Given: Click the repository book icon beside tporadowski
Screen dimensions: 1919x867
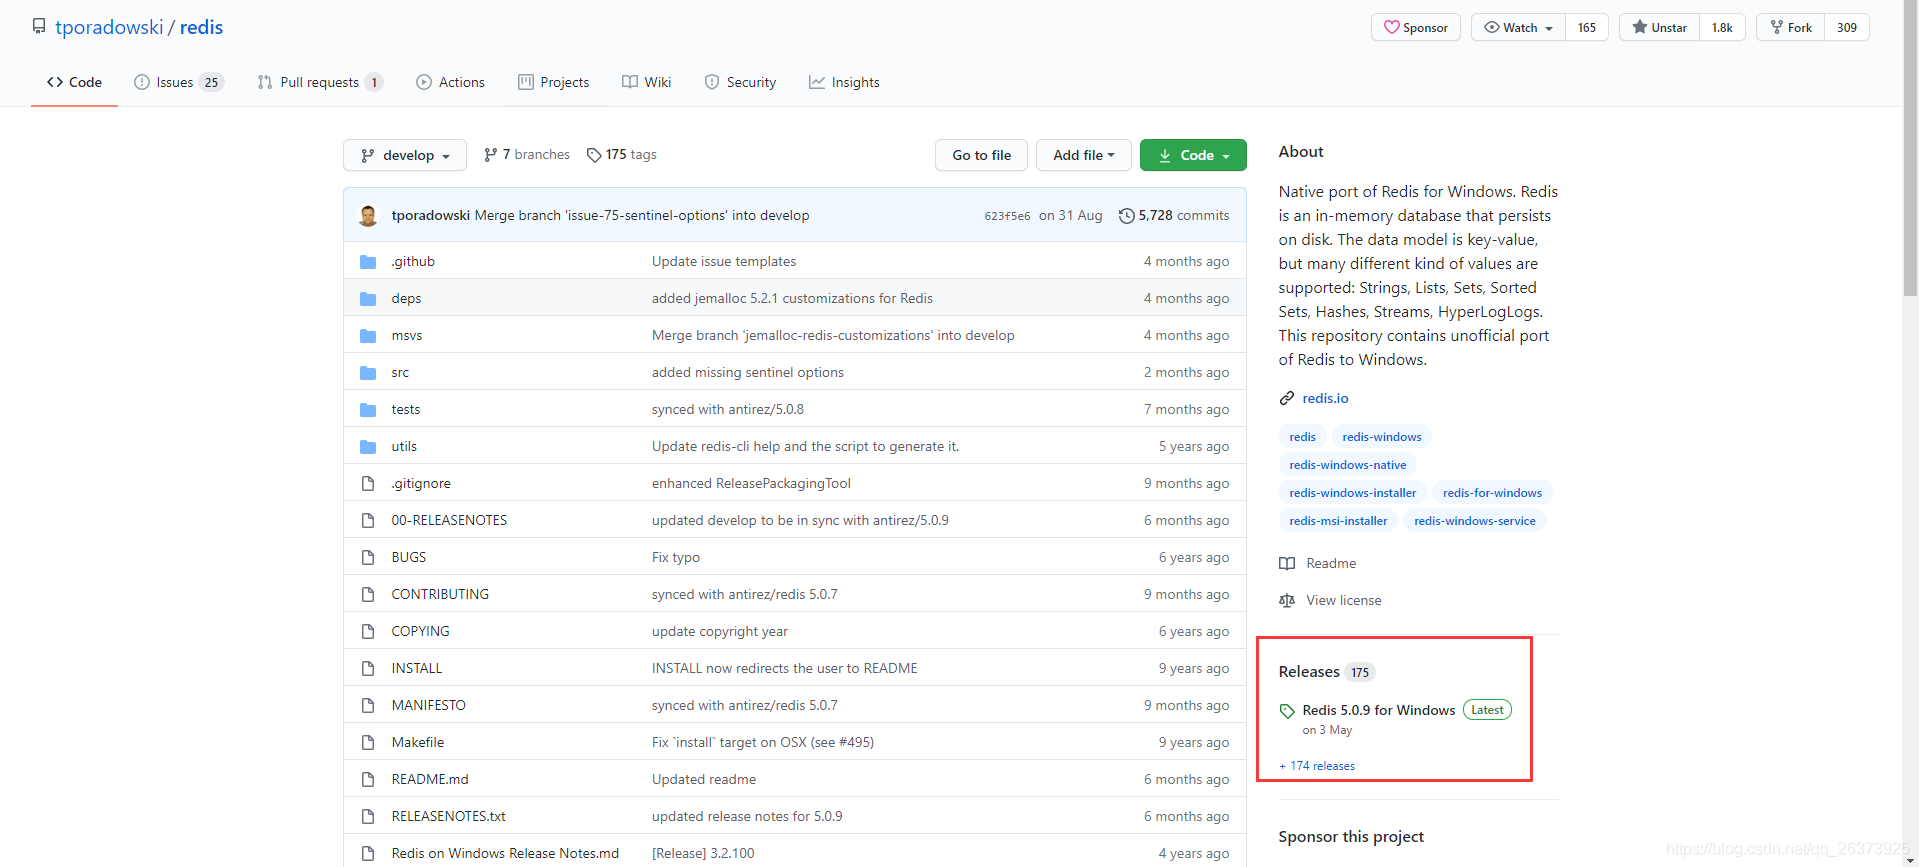Looking at the screenshot, I should pyautogui.click(x=39, y=26).
